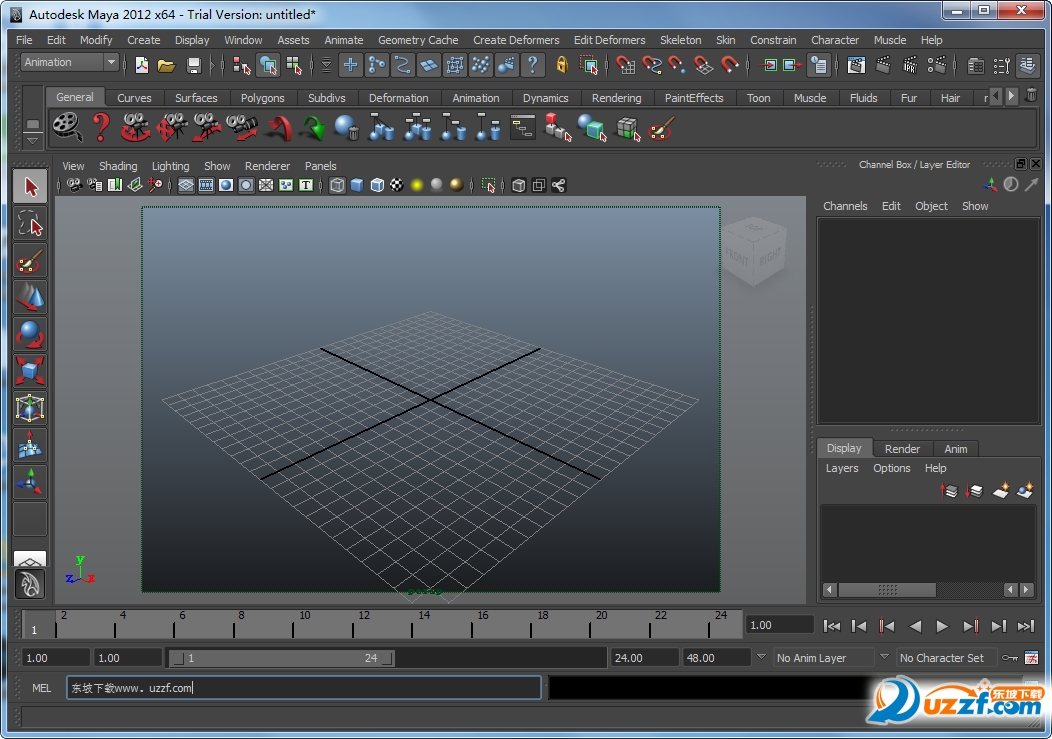Select the Universal Manipulator tool
This screenshot has width=1052, height=739.
[30, 407]
